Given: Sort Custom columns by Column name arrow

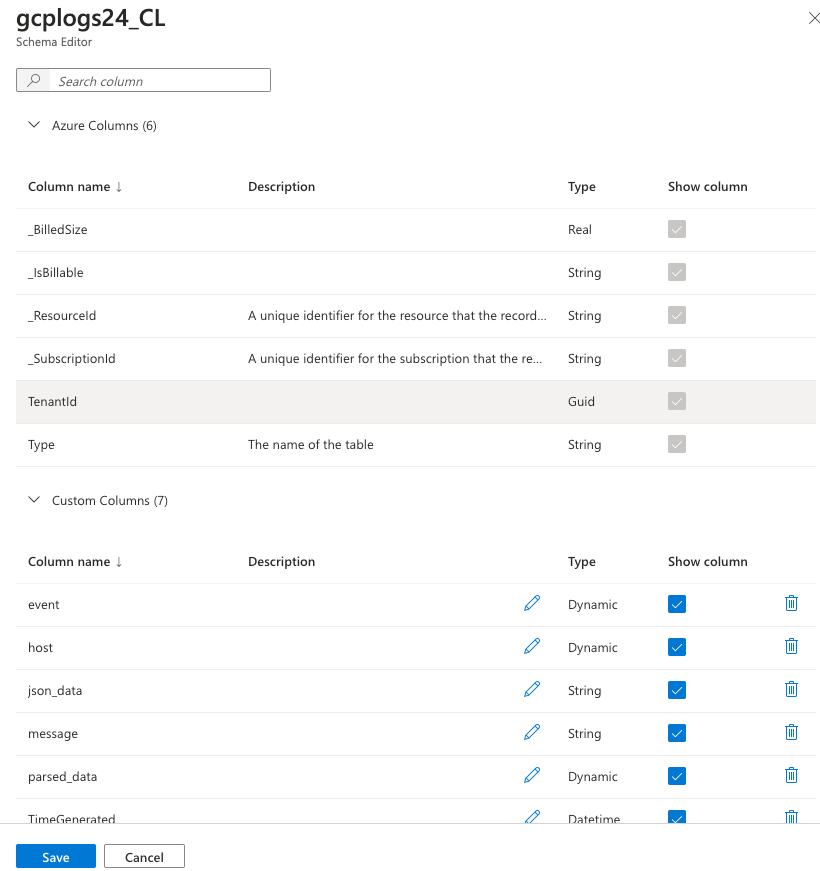Looking at the screenshot, I should [x=119, y=562].
